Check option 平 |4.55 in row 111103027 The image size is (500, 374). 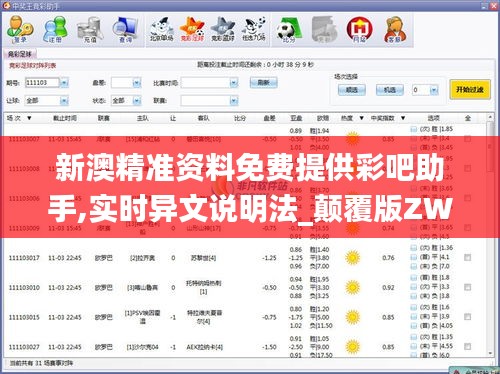pyautogui.click(x=414, y=346)
